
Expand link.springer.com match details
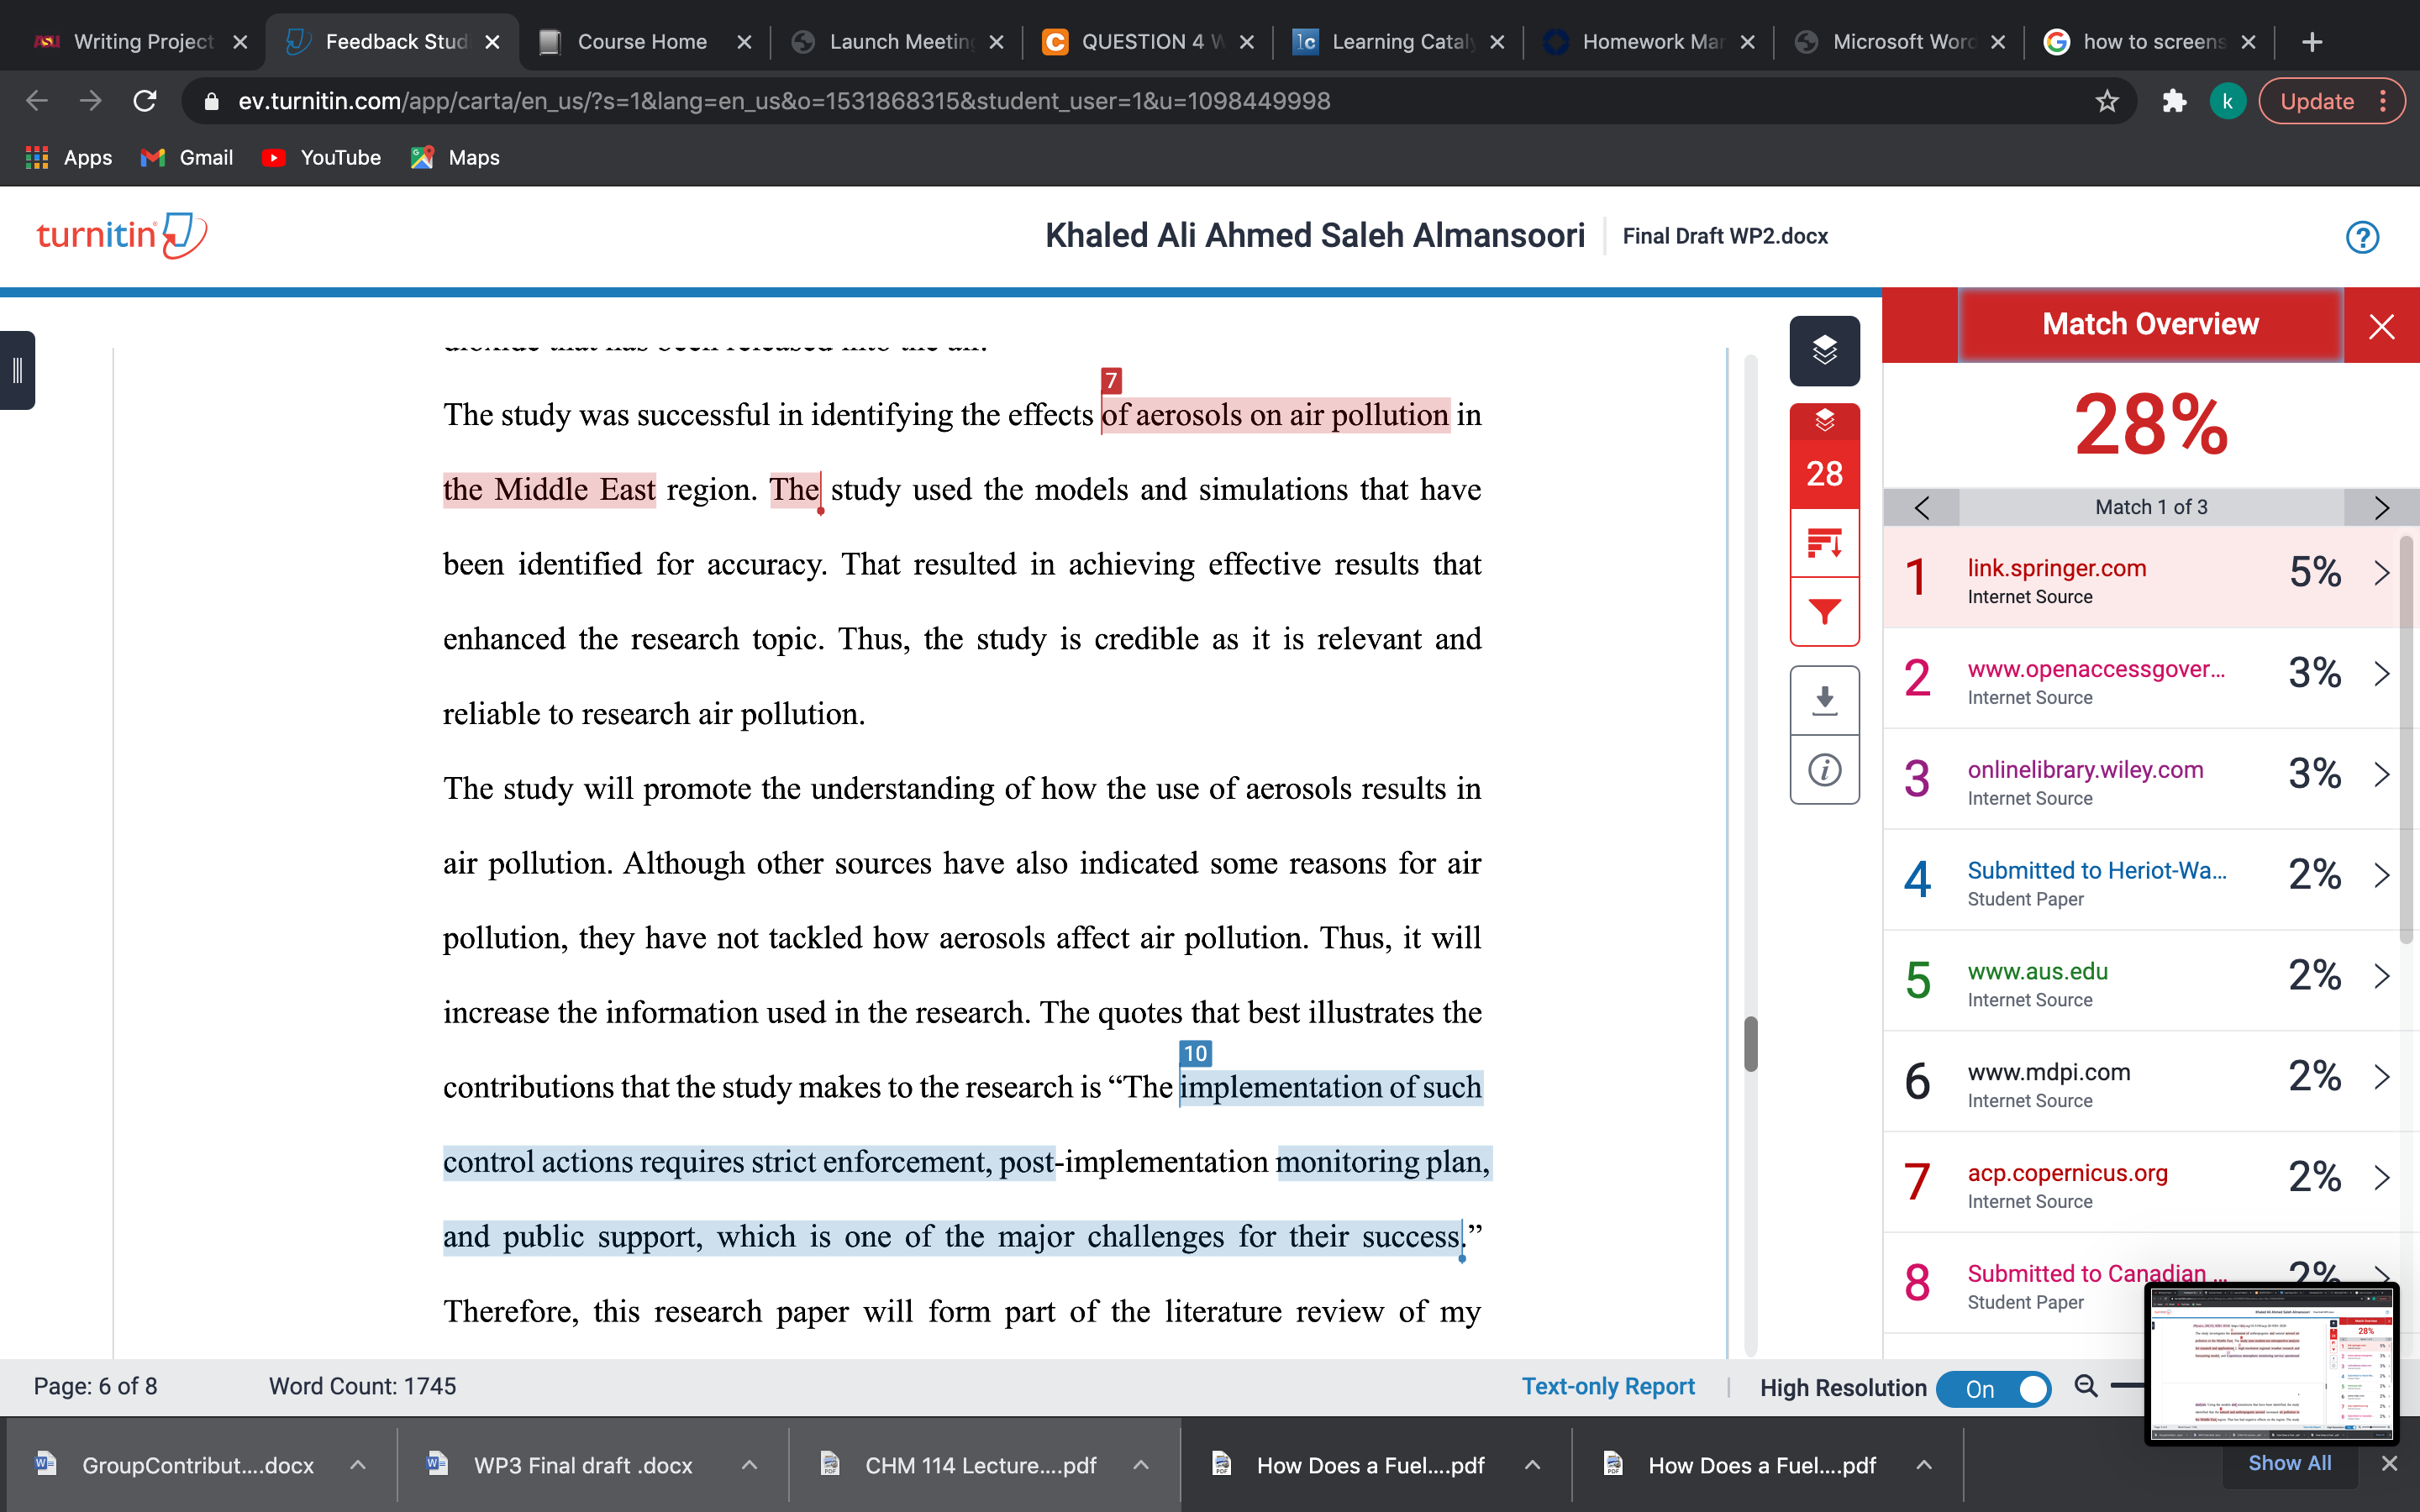[2381, 573]
